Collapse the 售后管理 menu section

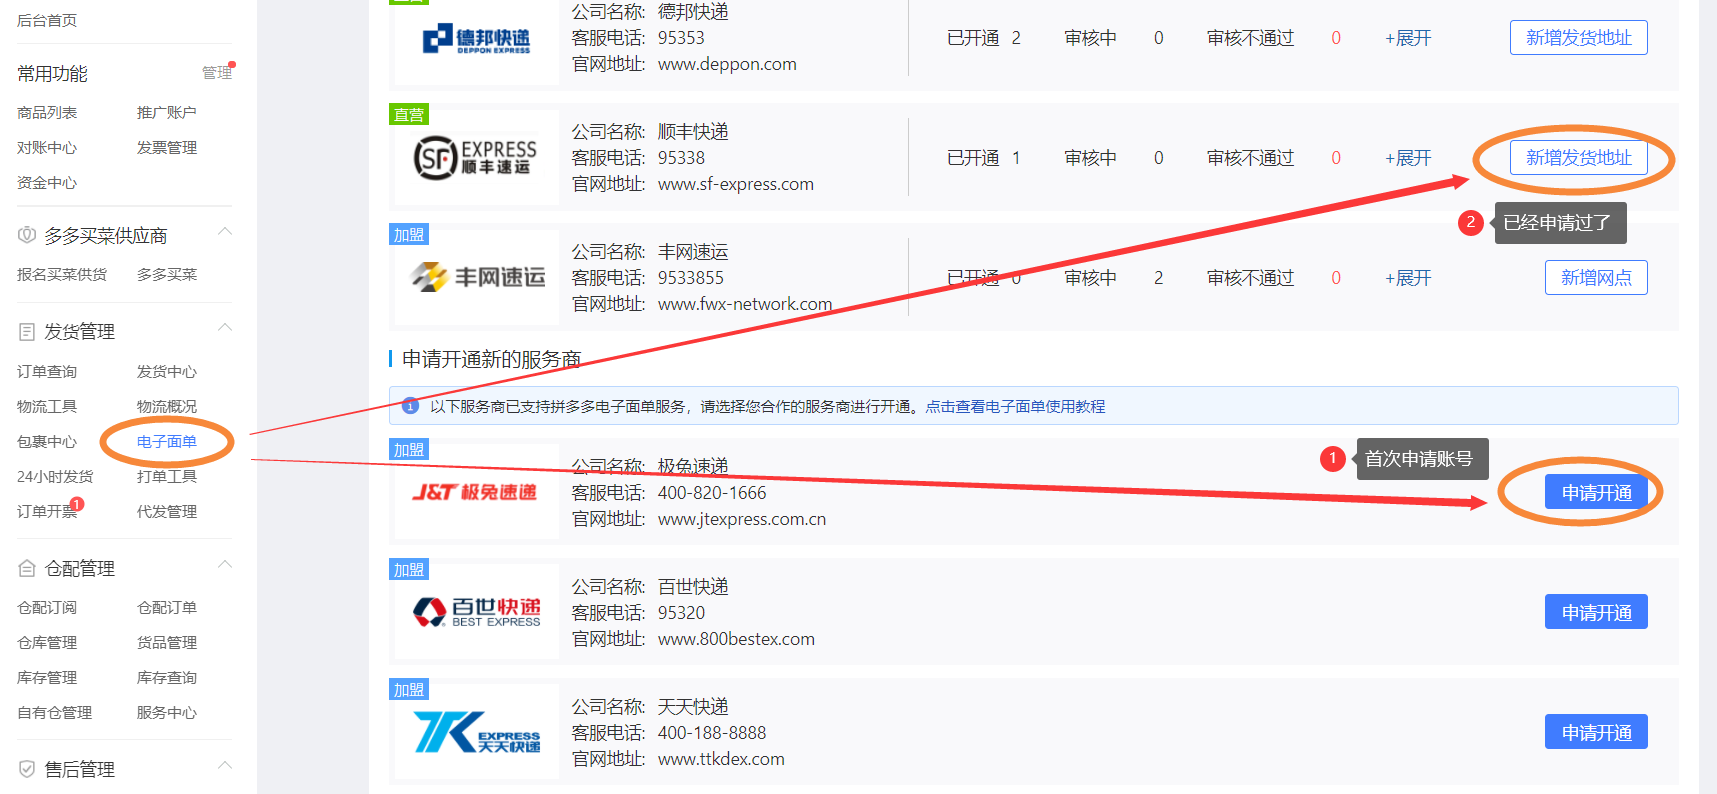(225, 766)
